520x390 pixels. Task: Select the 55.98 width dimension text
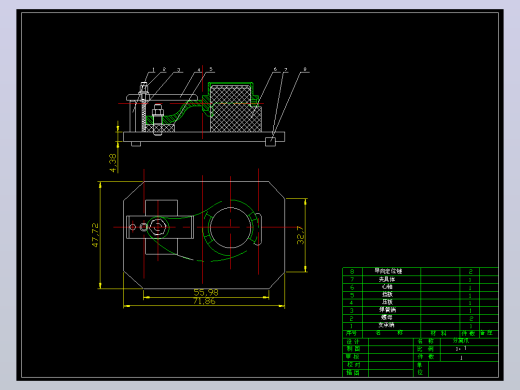coord(206,292)
